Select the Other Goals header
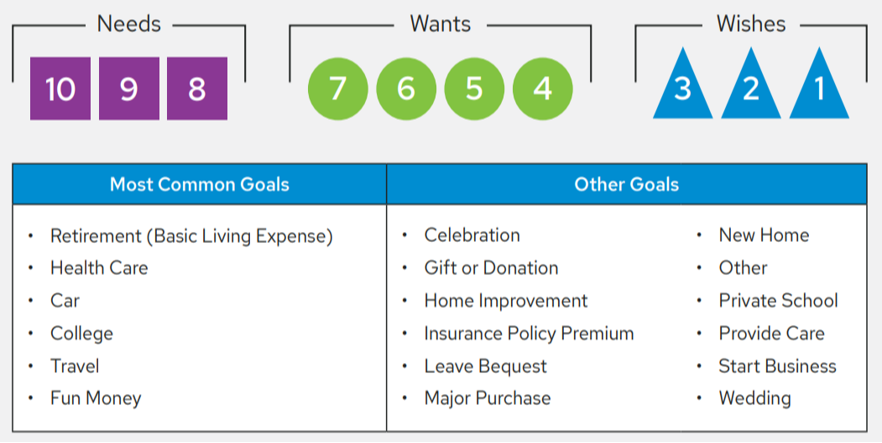This screenshot has width=882, height=443. tap(626, 184)
